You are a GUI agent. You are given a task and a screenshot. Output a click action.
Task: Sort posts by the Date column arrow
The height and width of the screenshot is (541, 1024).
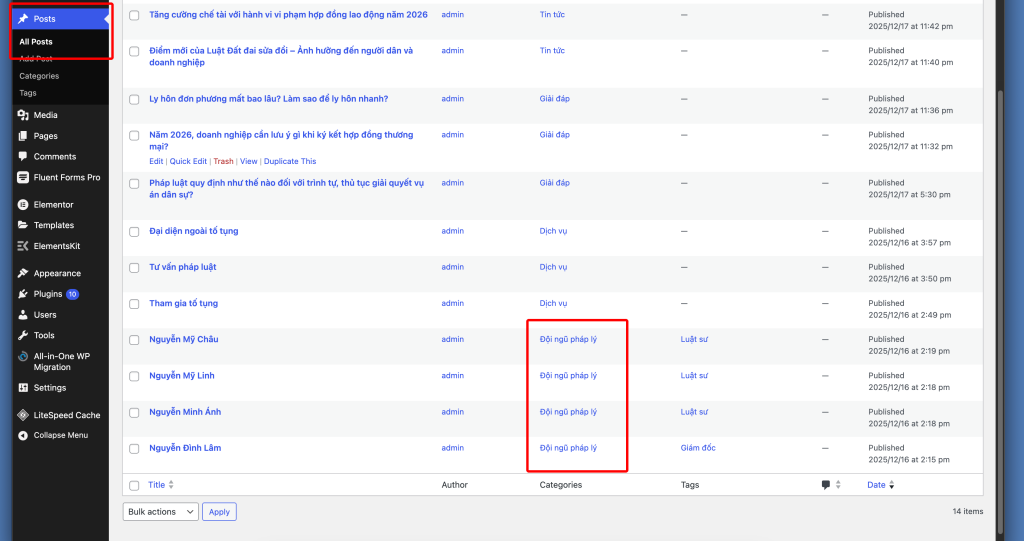892,485
